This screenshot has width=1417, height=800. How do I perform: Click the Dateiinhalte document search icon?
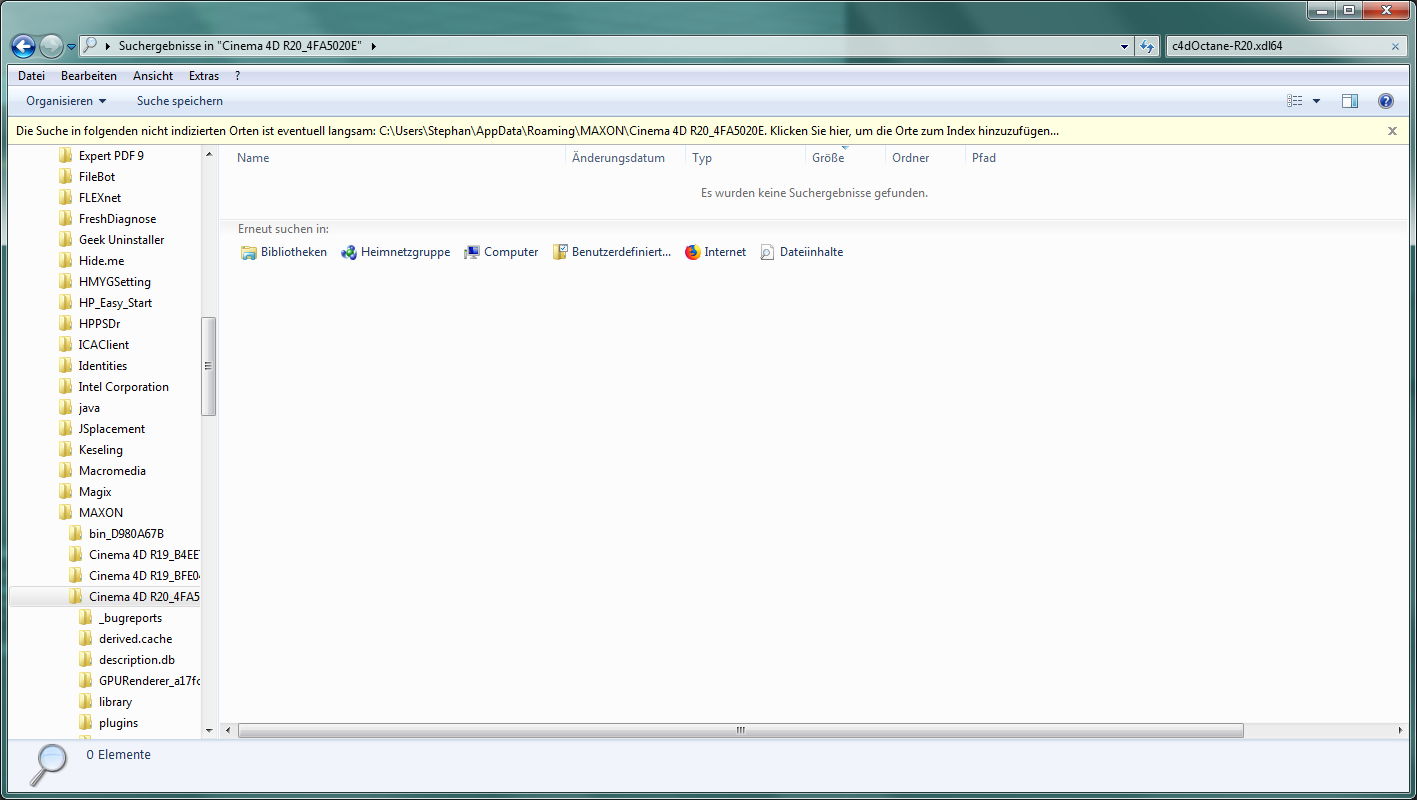[768, 252]
